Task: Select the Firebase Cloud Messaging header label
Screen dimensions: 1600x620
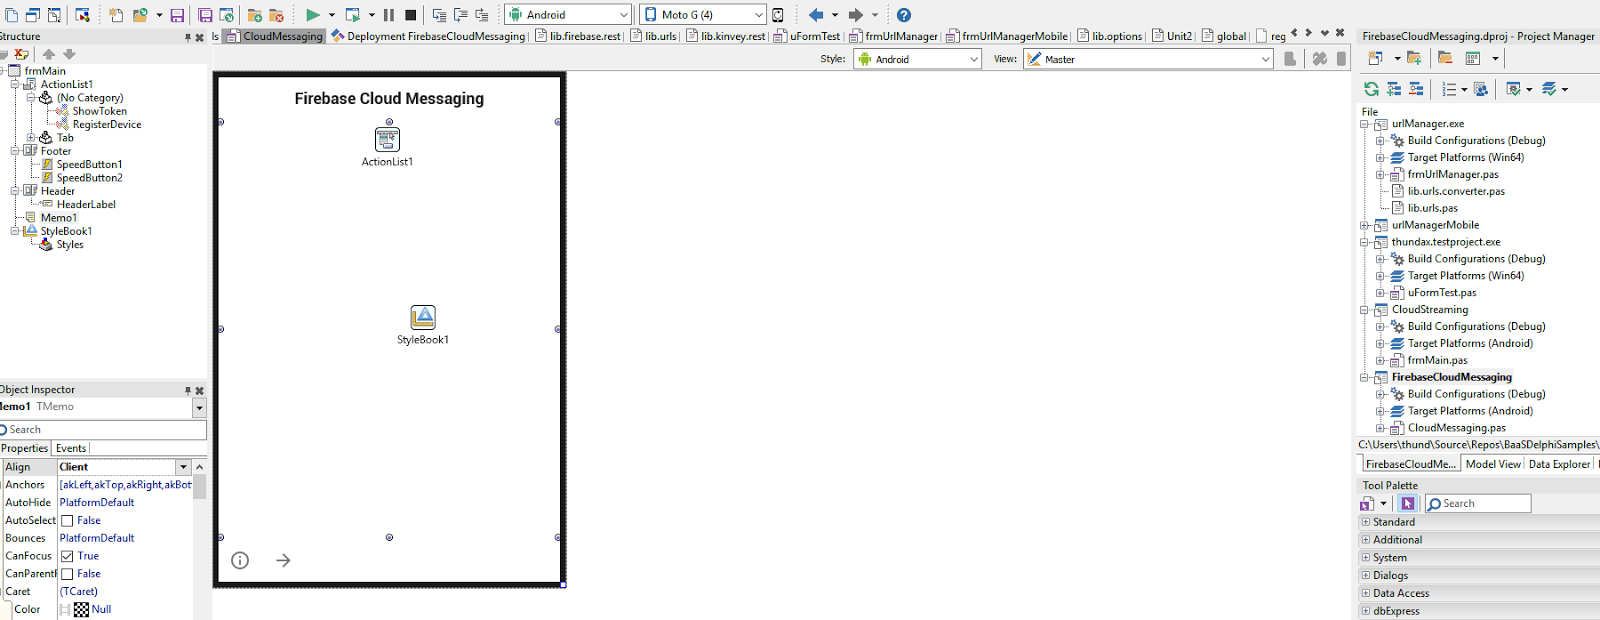Action: click(x=389, y=98)
